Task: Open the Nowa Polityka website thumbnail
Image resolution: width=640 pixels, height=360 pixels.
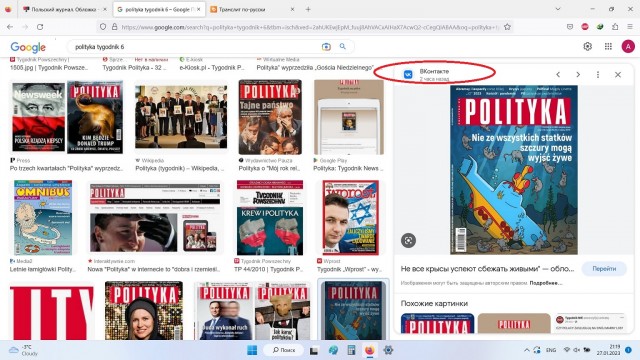Action: (155, 218)
